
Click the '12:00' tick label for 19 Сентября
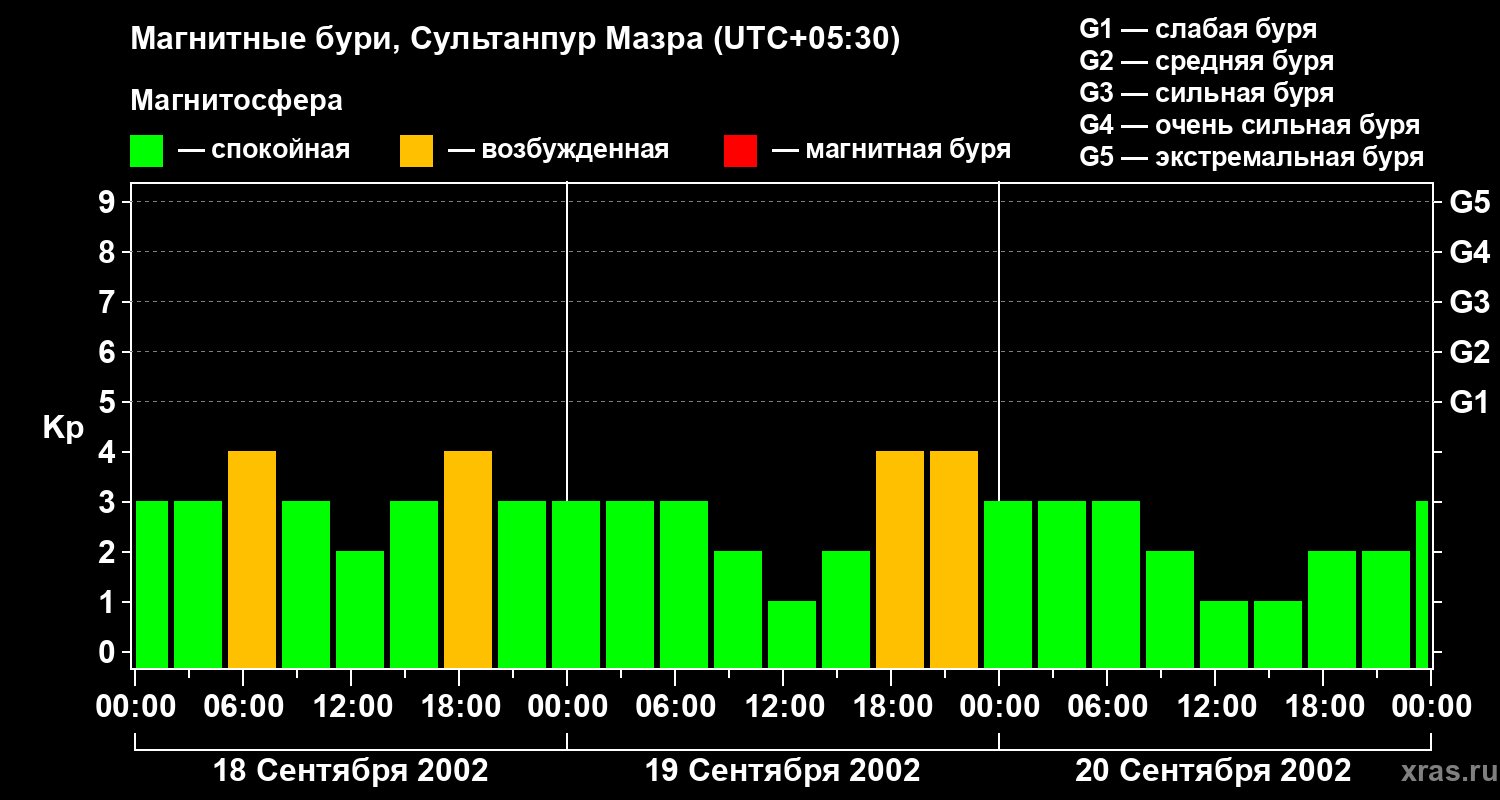coord(783,707)
